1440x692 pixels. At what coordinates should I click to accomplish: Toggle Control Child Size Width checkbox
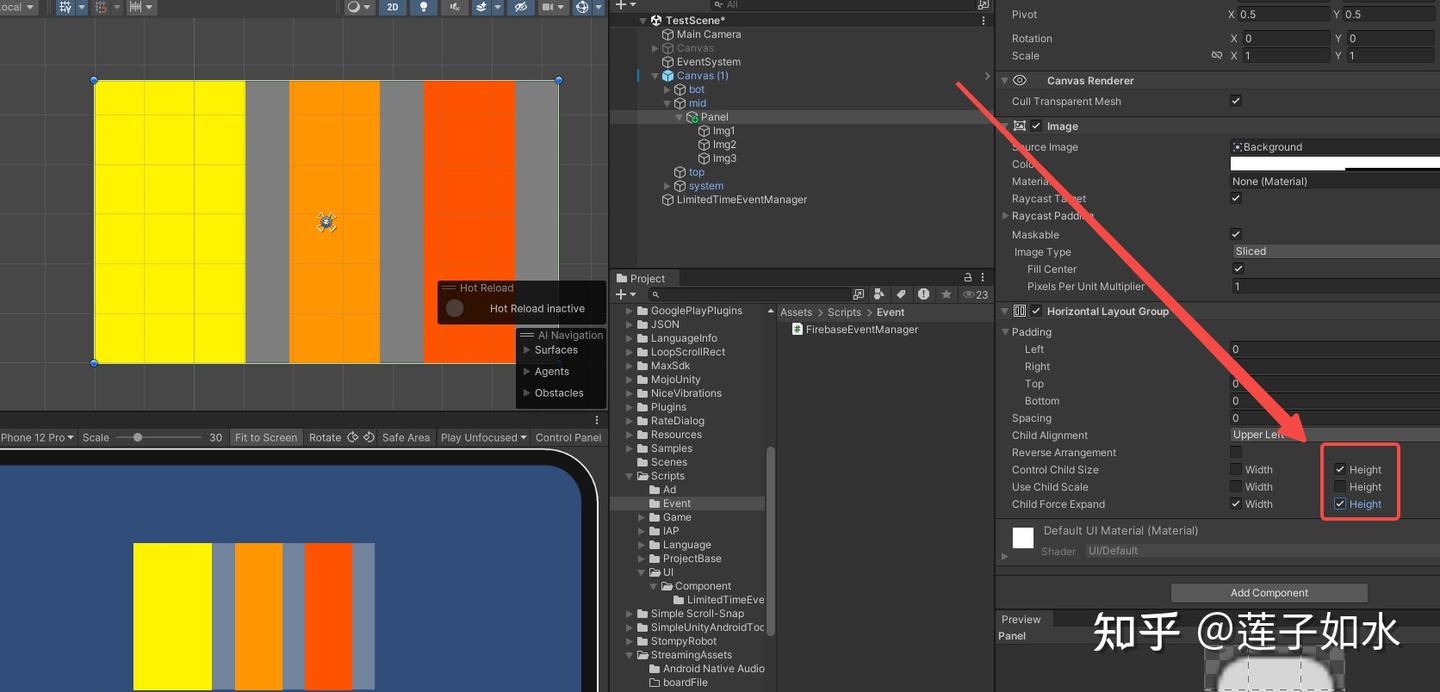[1236, 469]
